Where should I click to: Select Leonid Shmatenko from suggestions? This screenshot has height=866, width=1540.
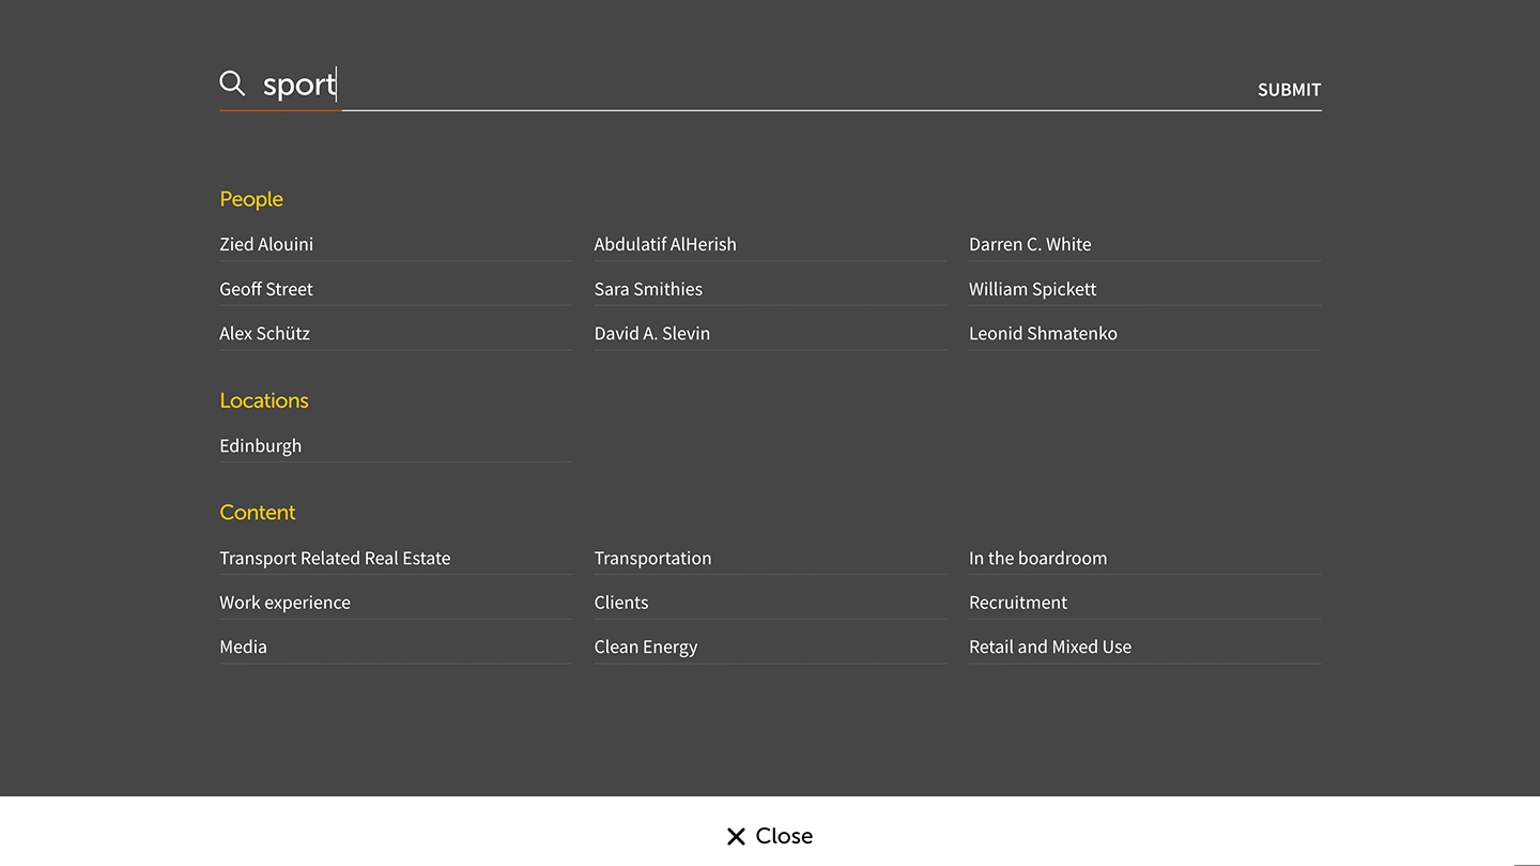click(x=1043, y=333)
